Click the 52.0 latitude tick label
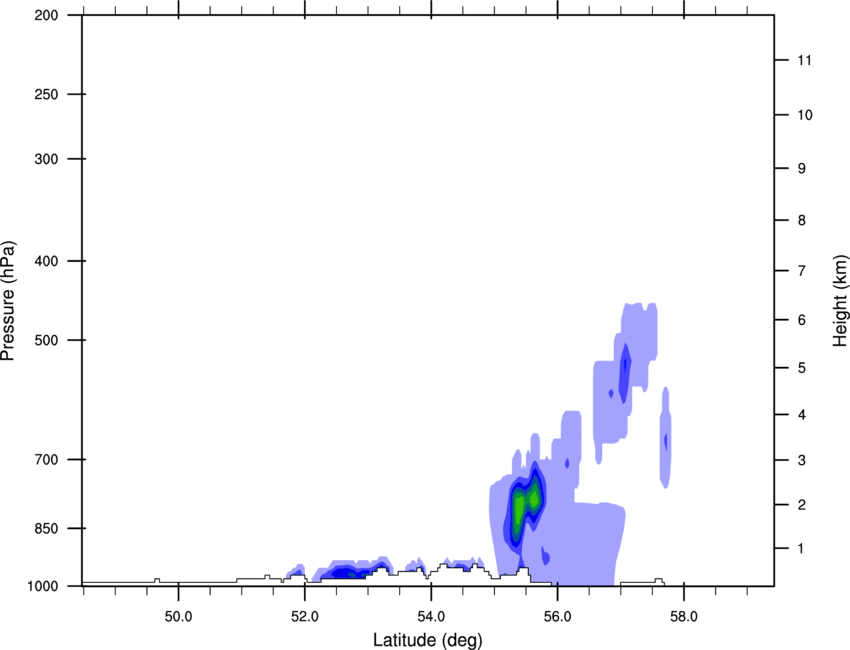The image size is (850, 650). [305, 617]
